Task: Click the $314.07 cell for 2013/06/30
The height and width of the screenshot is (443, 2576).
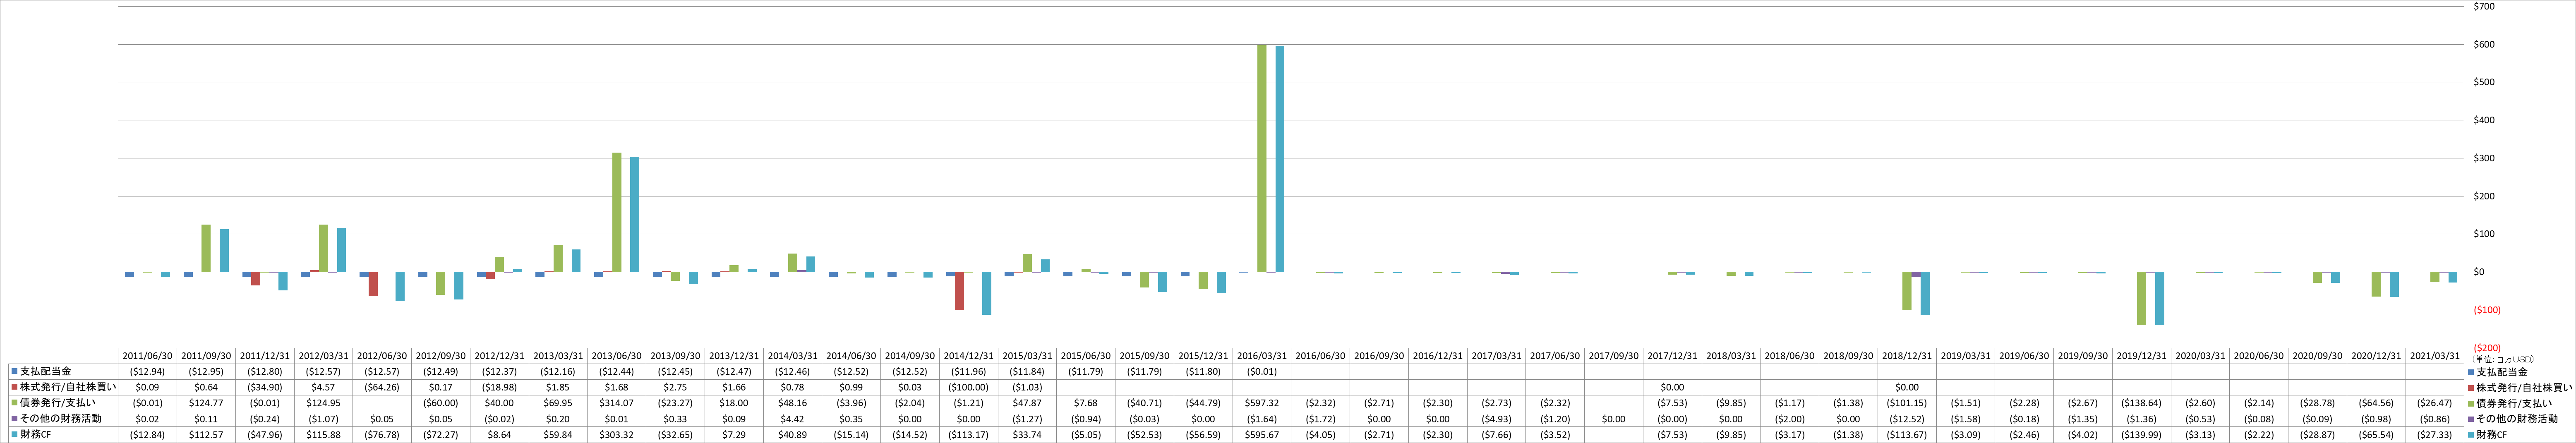Action: tap(617, 403)
